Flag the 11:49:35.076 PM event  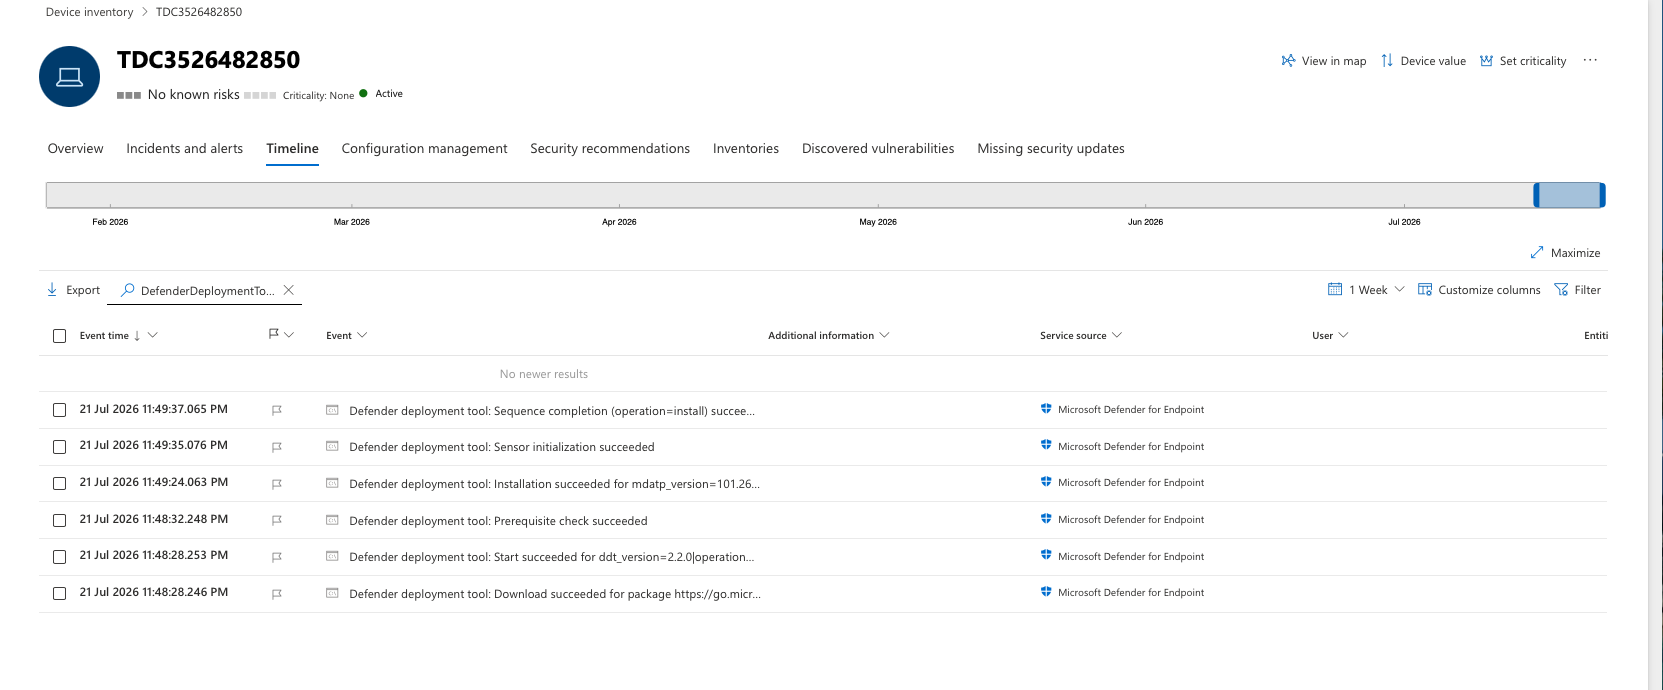(277, 447)
